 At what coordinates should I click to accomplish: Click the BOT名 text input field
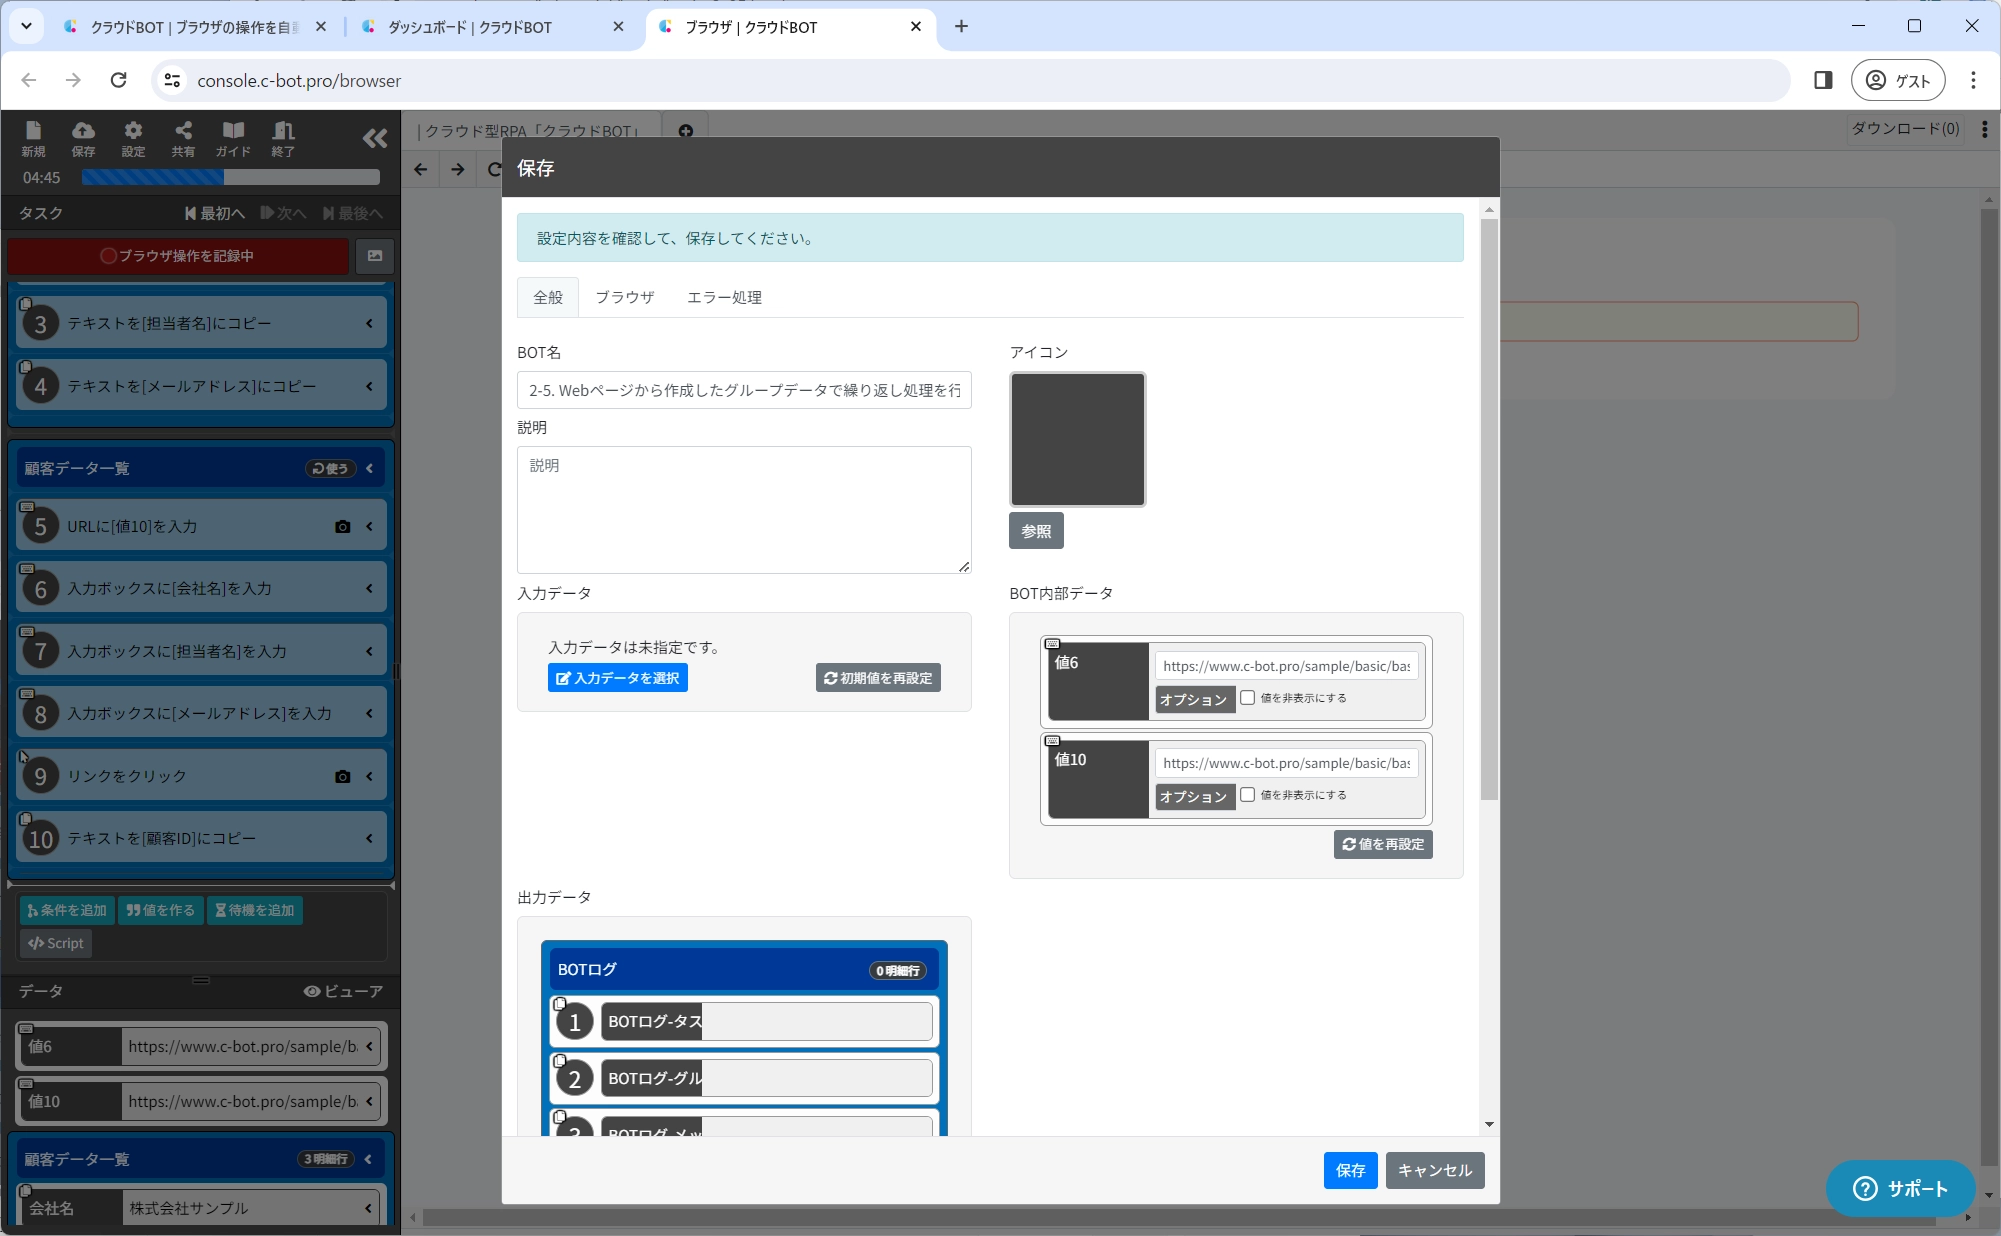point(744,390)
